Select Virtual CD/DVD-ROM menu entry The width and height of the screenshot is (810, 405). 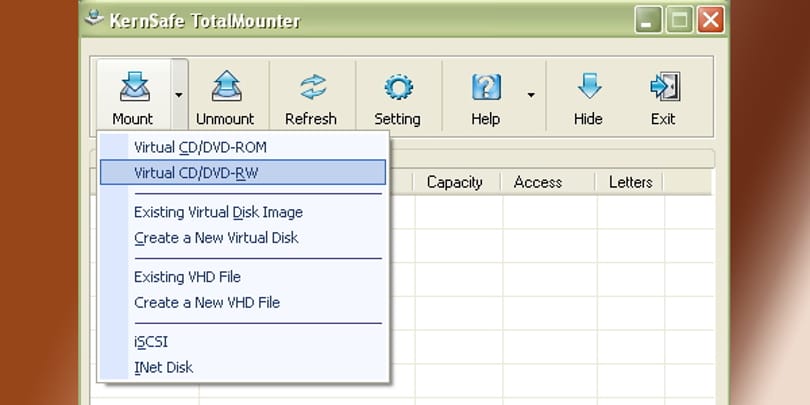click(243, 147)
